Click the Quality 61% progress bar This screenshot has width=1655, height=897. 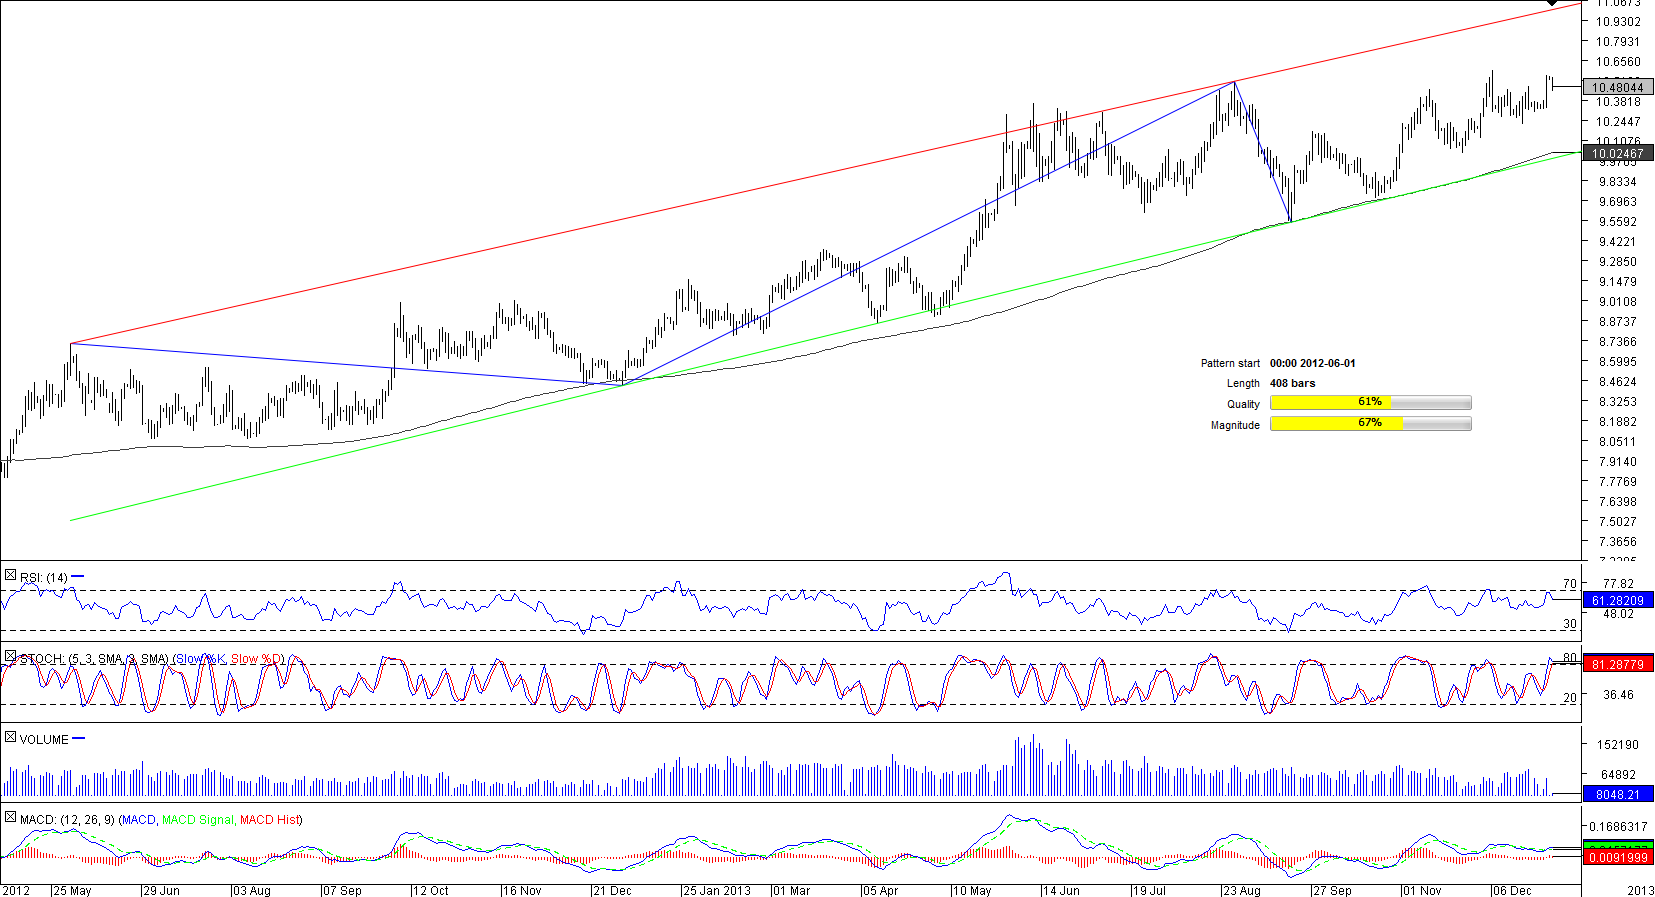(1370, 403)
